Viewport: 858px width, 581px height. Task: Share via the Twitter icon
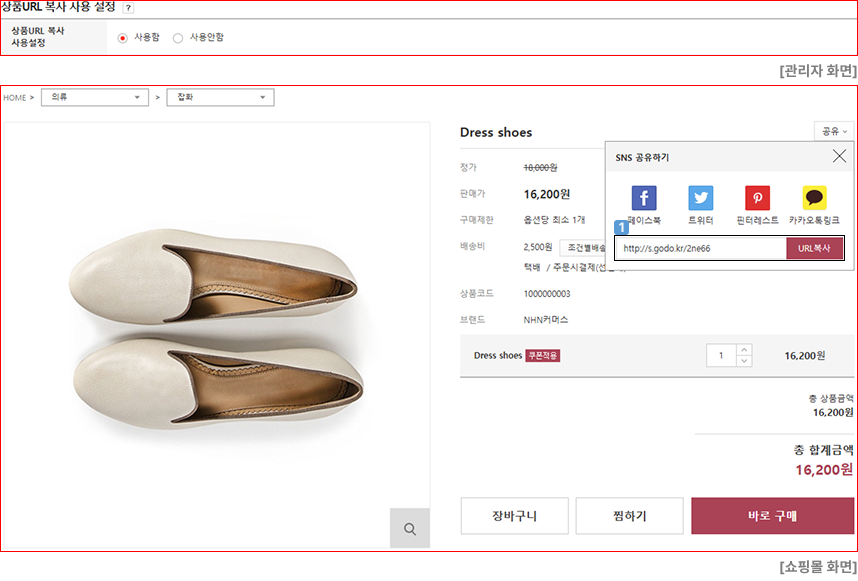click(700, 198)
